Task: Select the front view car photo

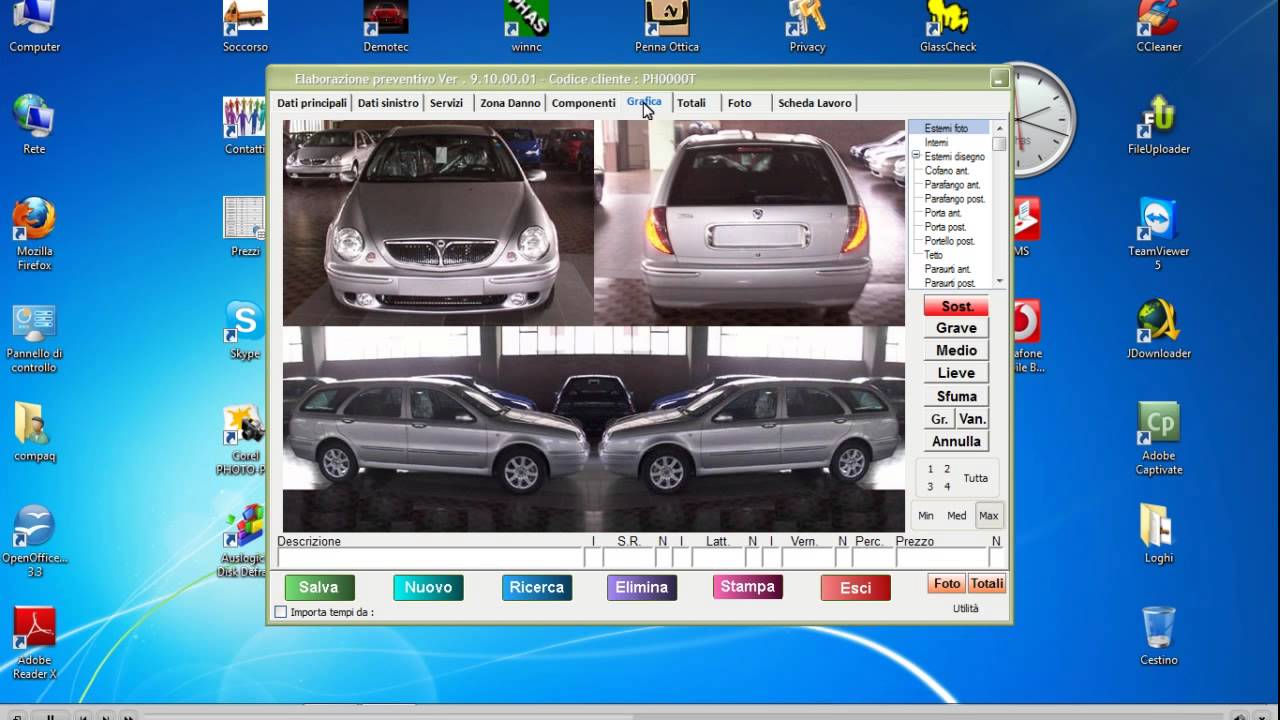Action: point(438,222)
